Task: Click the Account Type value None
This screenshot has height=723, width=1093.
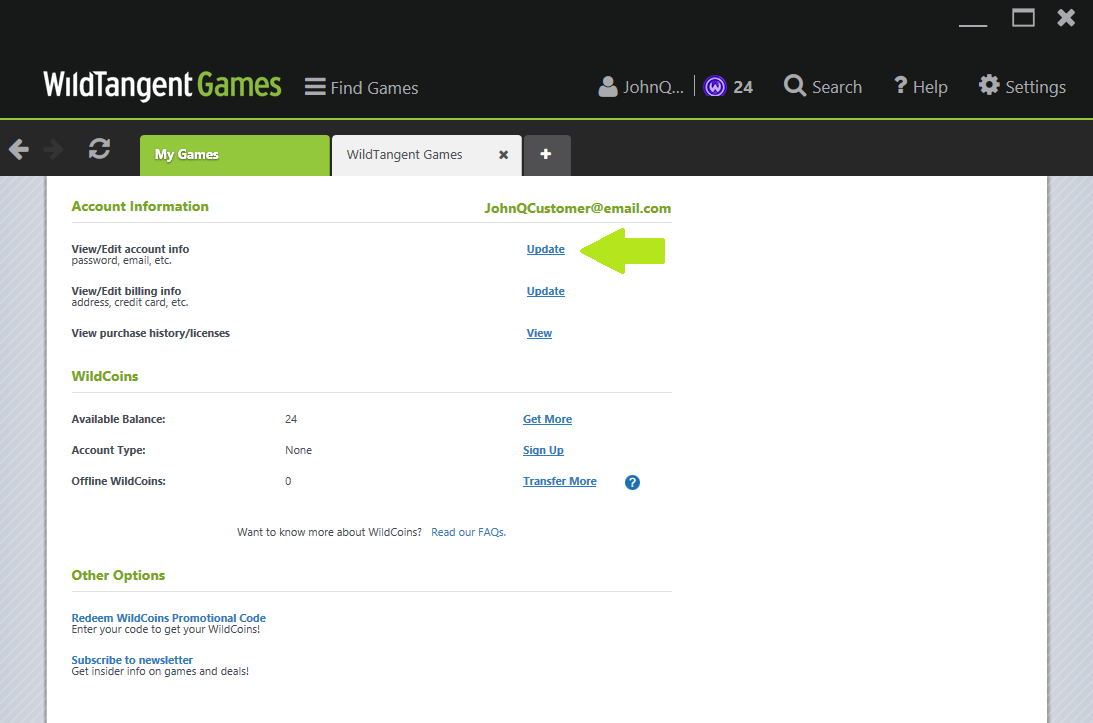Action: pyautogui.click(x=298, y=450)
